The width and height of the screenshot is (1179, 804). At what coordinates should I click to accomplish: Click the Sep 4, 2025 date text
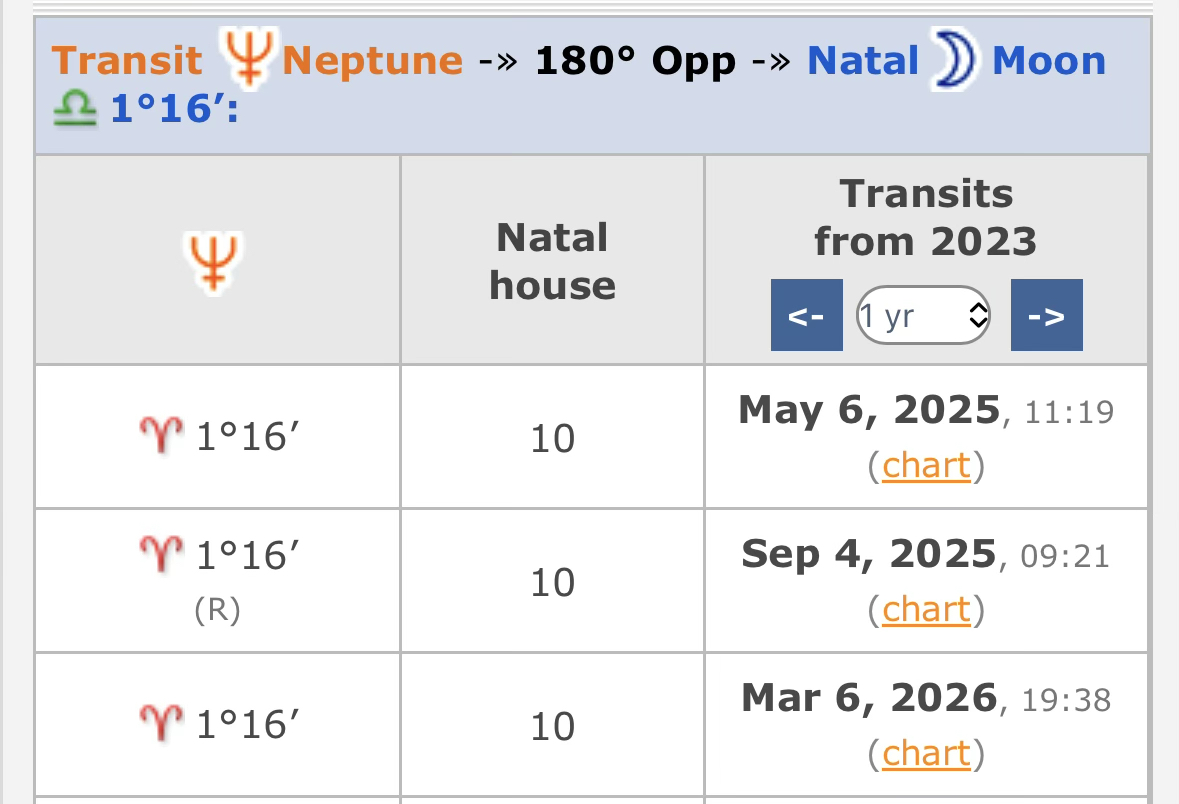click(x=869, y=554)
